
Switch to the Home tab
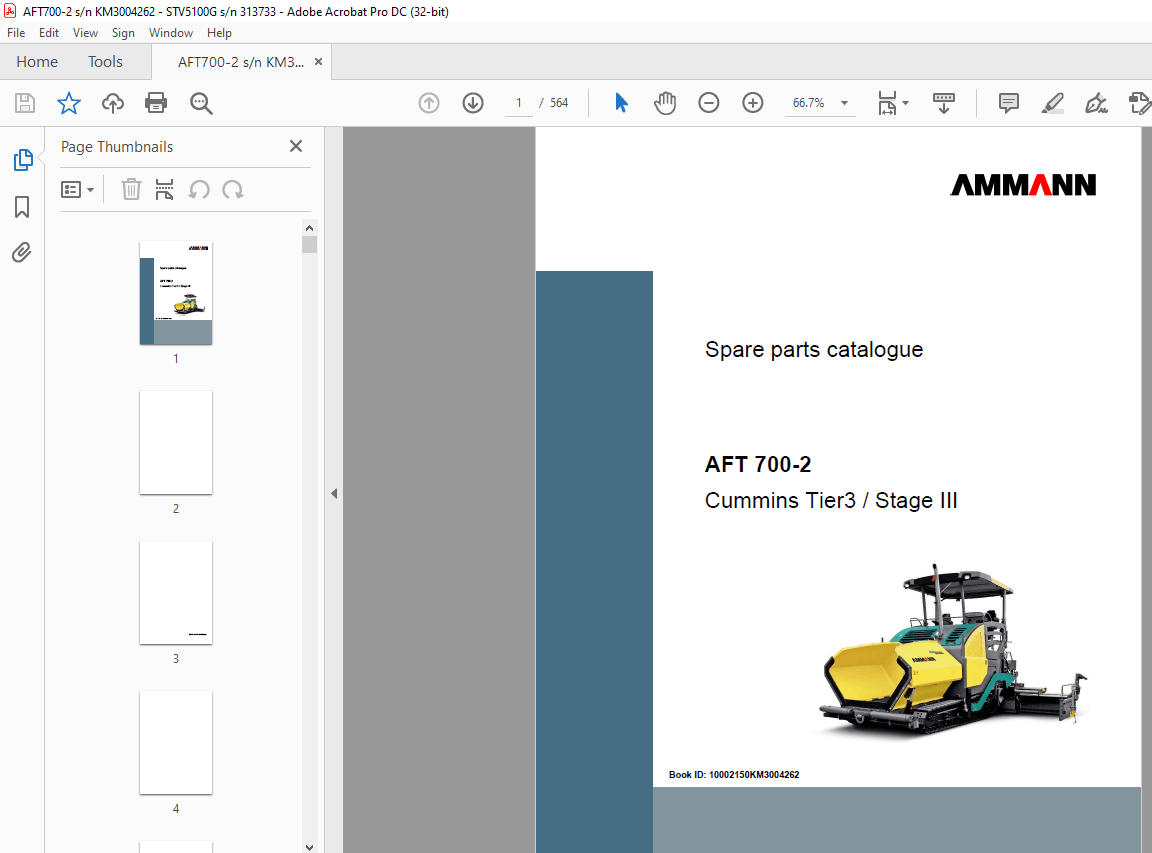[x=37, y=61]
